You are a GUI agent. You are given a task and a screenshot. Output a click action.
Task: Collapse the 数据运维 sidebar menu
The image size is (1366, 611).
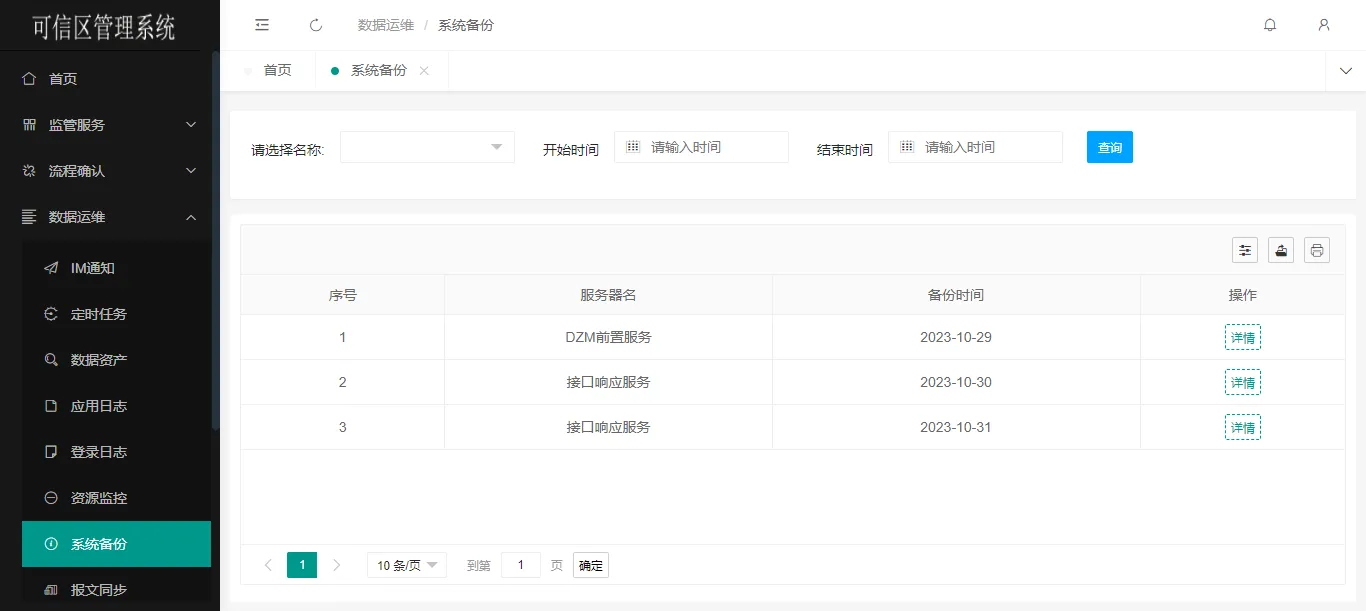pos(110,217)
